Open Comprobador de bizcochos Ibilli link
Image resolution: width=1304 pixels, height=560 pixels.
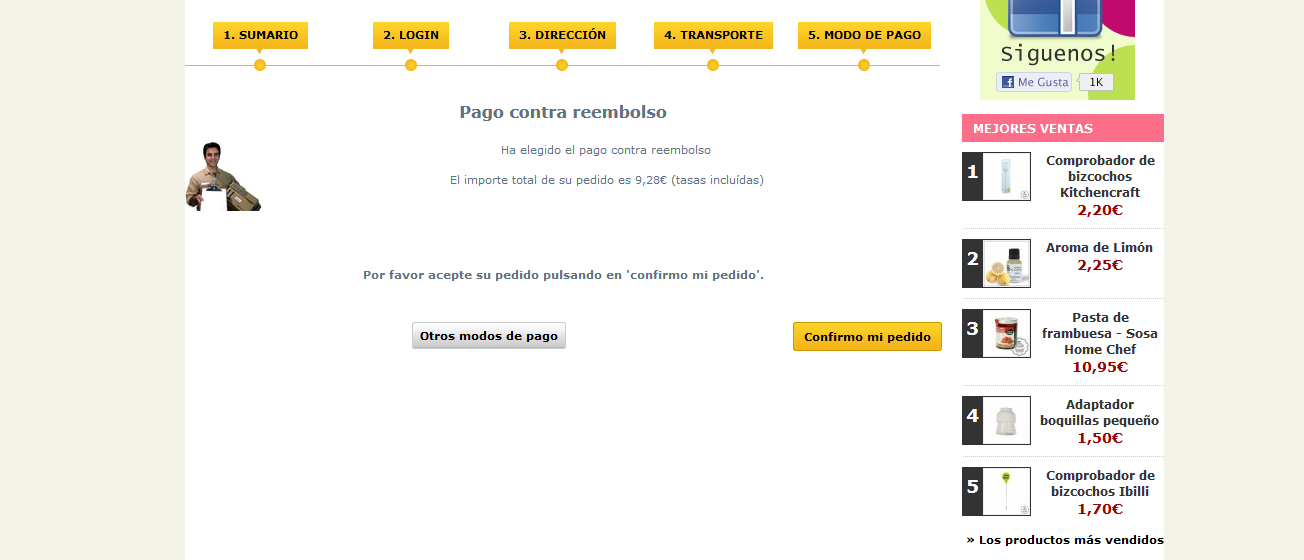click(x=1100, y=483)
